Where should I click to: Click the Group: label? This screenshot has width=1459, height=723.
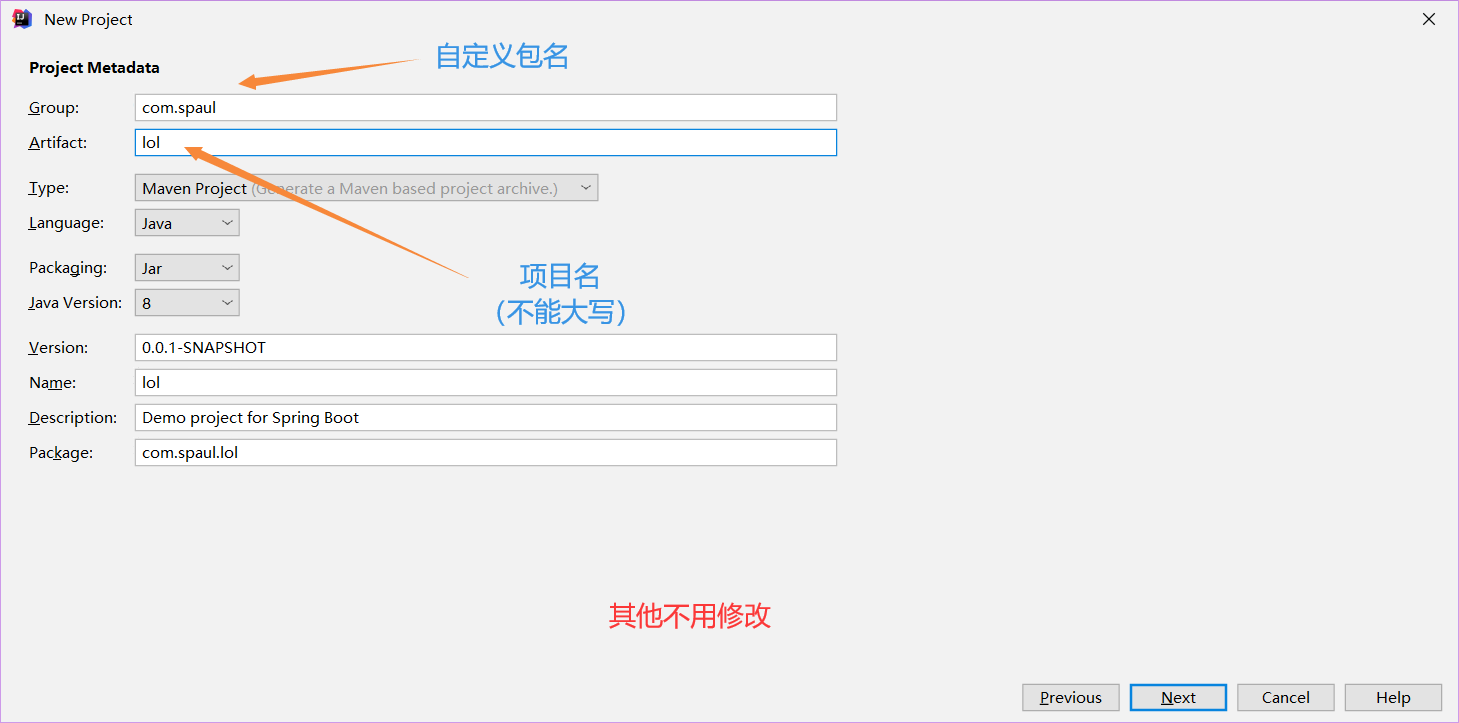[54, 108]
